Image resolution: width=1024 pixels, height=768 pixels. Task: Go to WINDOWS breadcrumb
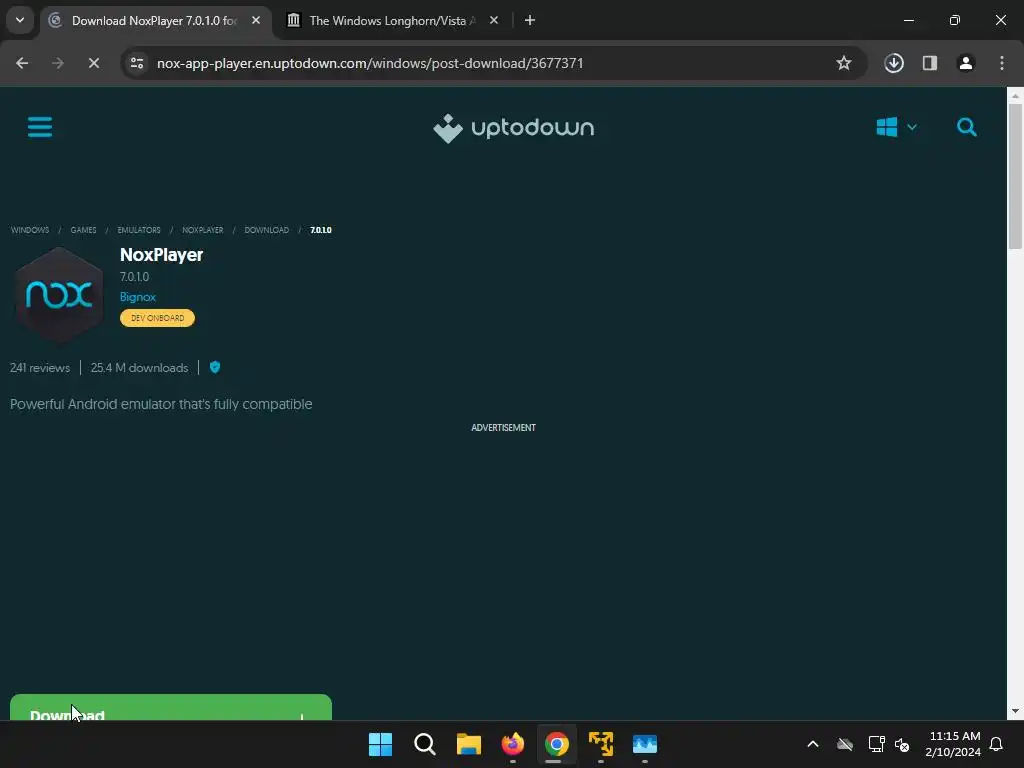coord(30,230)
